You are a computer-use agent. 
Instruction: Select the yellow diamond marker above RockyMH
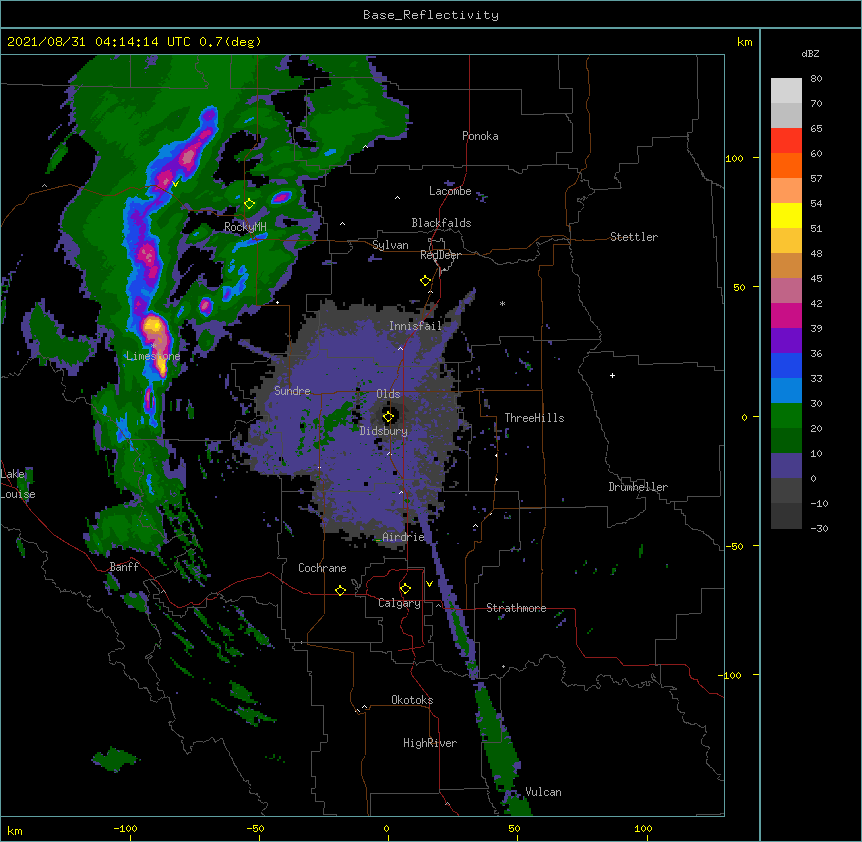pyautogui.click(x=250, y=204)
